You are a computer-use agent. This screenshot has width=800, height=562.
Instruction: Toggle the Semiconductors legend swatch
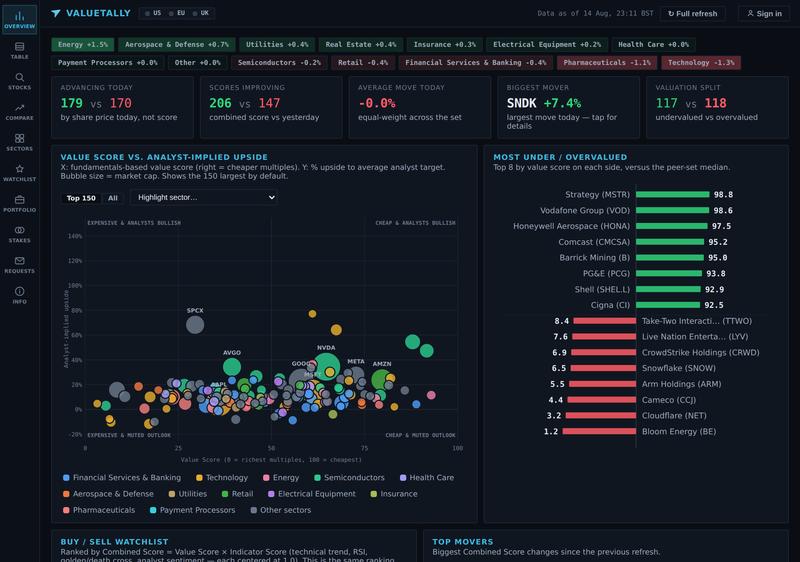coord(317,478)
